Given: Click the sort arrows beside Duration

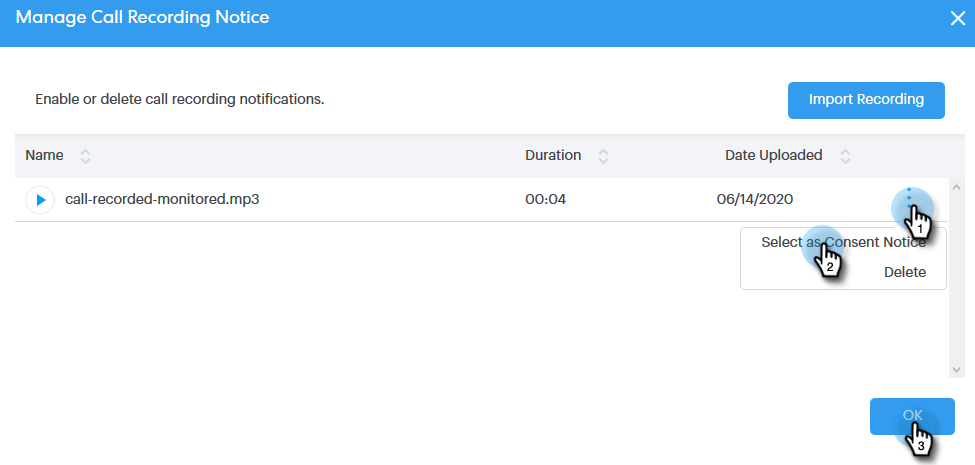Looking at the screenshot, I should click(x=603, y=156).
